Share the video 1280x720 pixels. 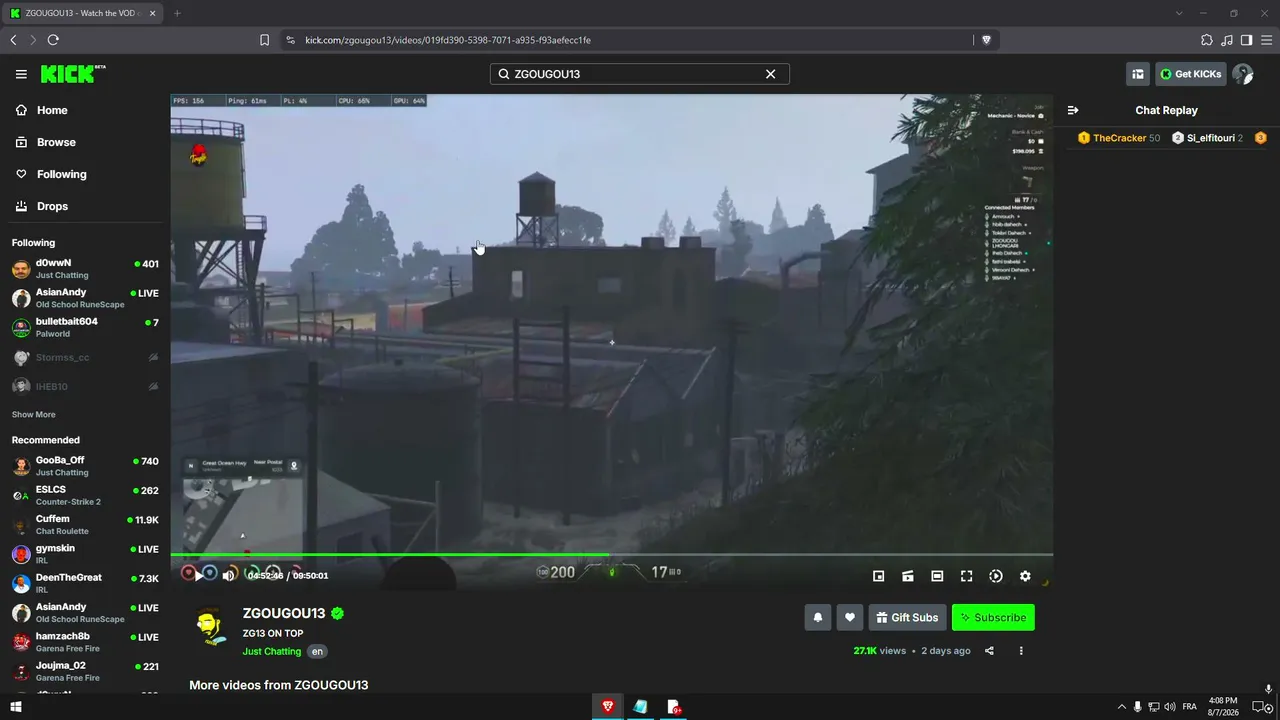(x=989, y=651)
